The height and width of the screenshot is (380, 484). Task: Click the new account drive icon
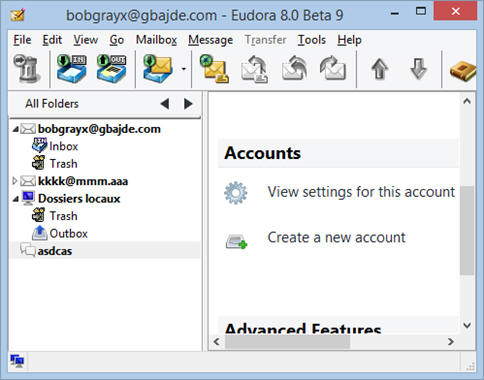tap(236, 241)
